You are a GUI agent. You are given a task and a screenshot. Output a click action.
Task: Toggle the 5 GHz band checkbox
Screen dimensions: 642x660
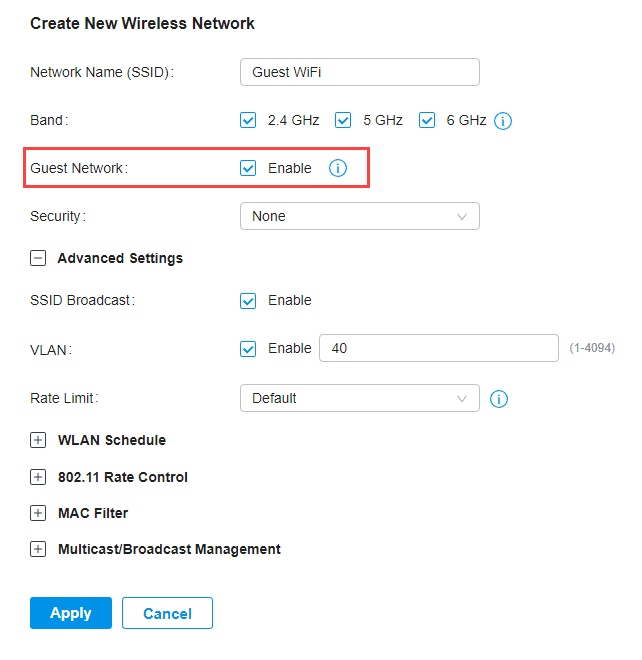click(343, 121)
